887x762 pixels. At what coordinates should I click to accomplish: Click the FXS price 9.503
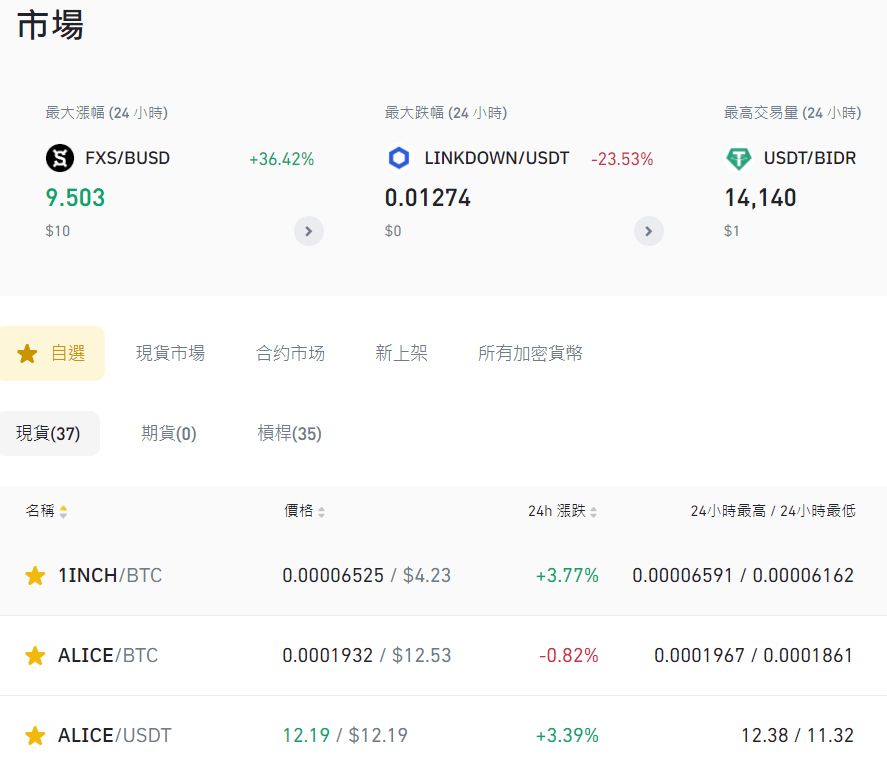click(x=75, y=198)
